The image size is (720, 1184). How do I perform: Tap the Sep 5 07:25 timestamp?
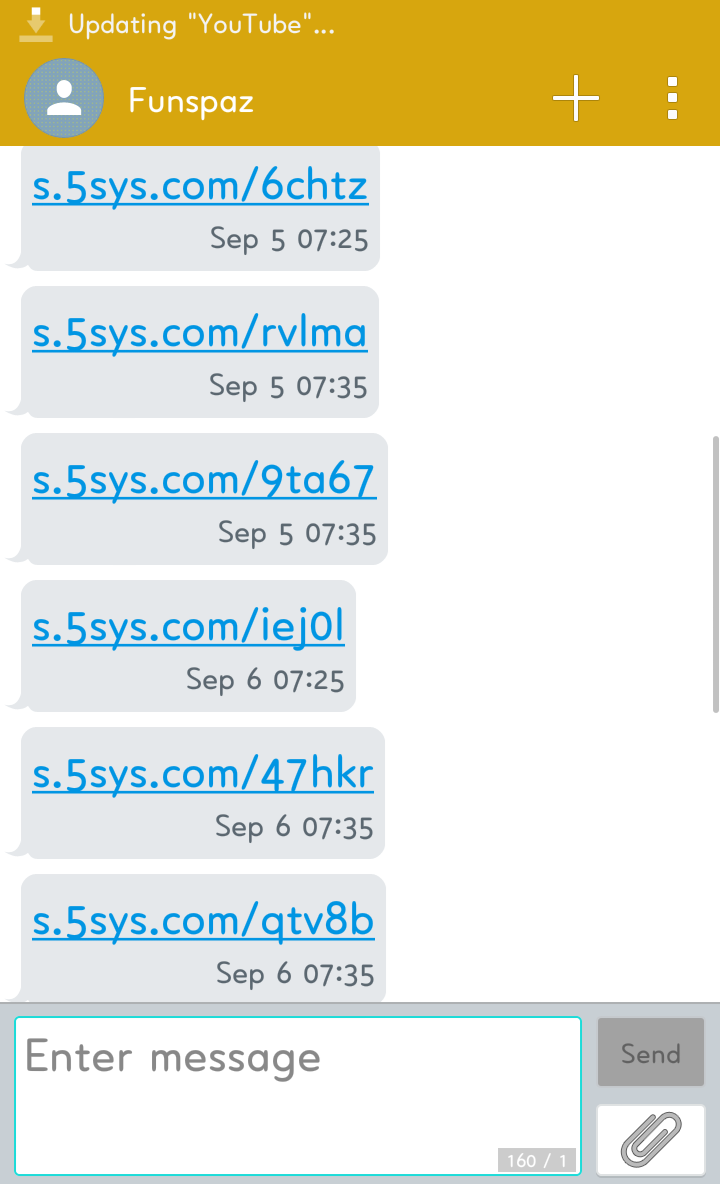point(289,239)
